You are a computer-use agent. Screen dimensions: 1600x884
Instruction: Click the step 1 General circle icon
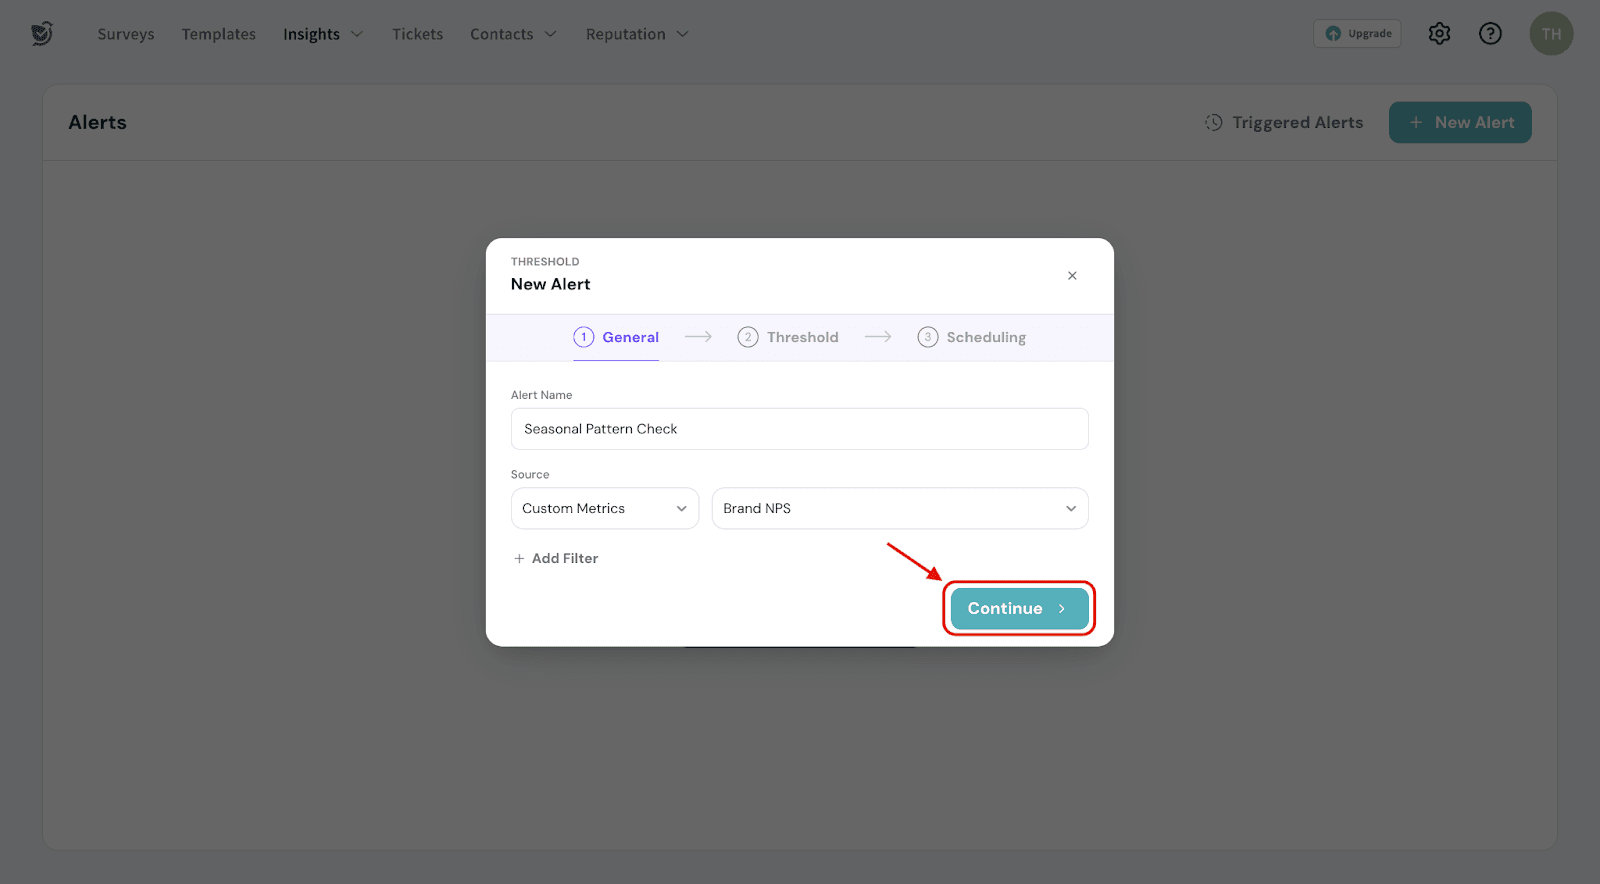[584, 337]
